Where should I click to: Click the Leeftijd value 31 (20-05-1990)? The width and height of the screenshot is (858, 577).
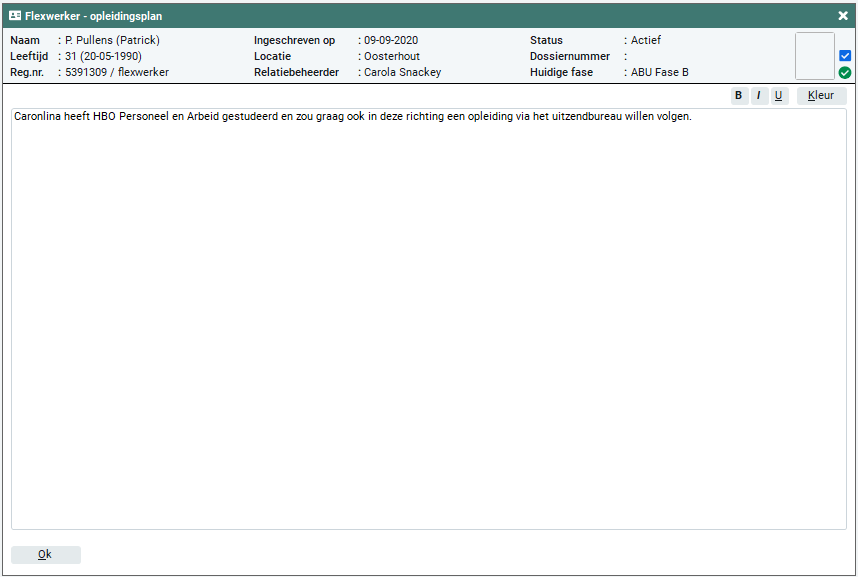[x=103, y=56]
